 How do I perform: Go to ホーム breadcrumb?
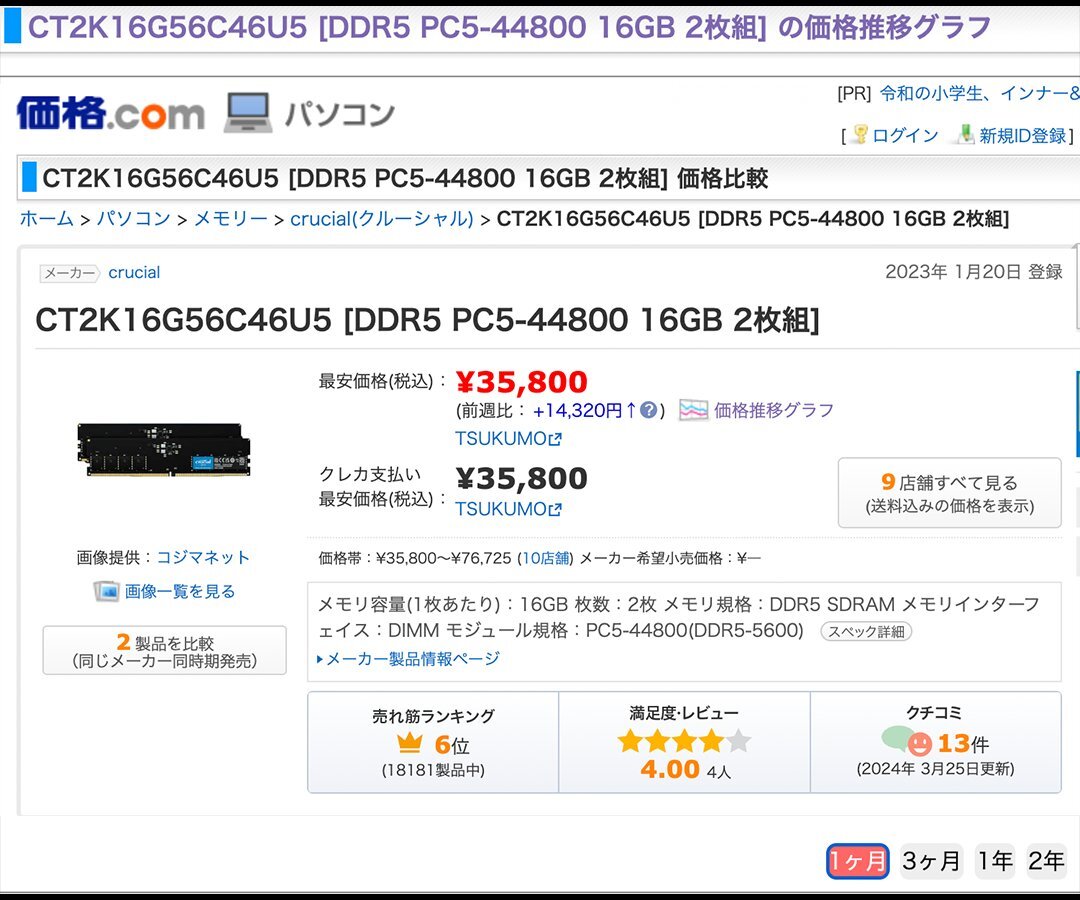[46, 219]
